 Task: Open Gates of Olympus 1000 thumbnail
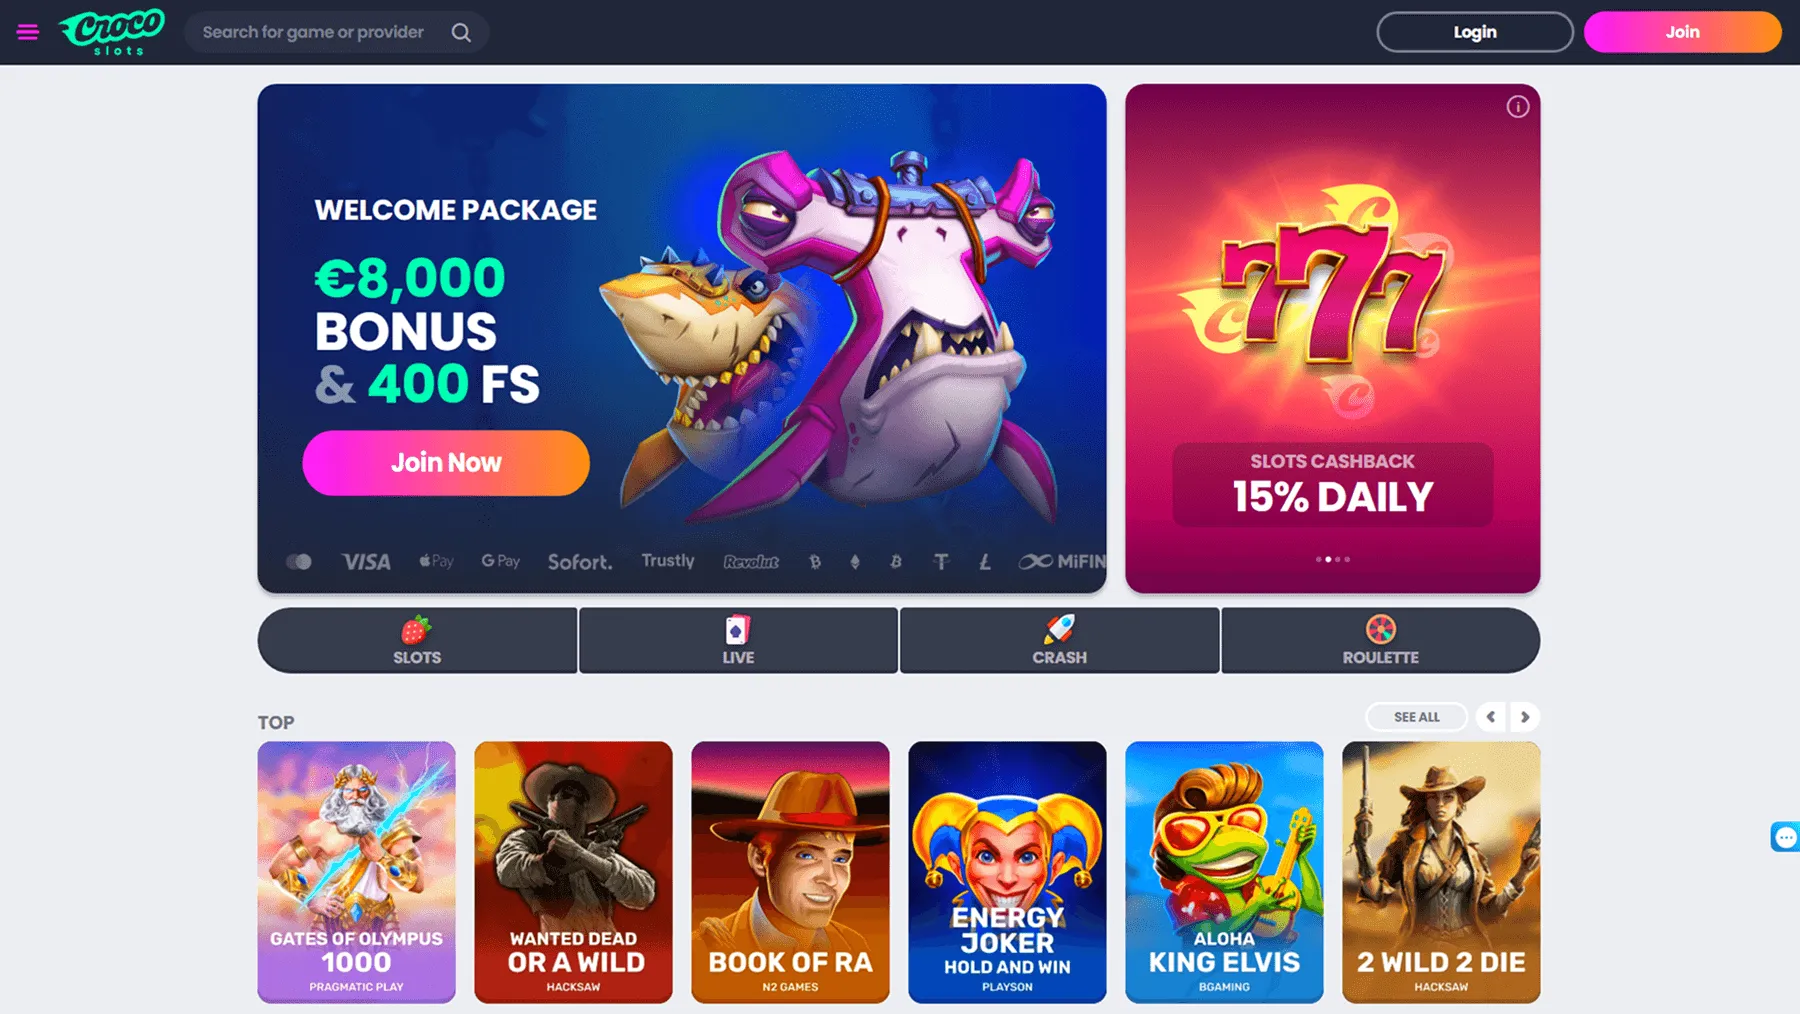356,872
